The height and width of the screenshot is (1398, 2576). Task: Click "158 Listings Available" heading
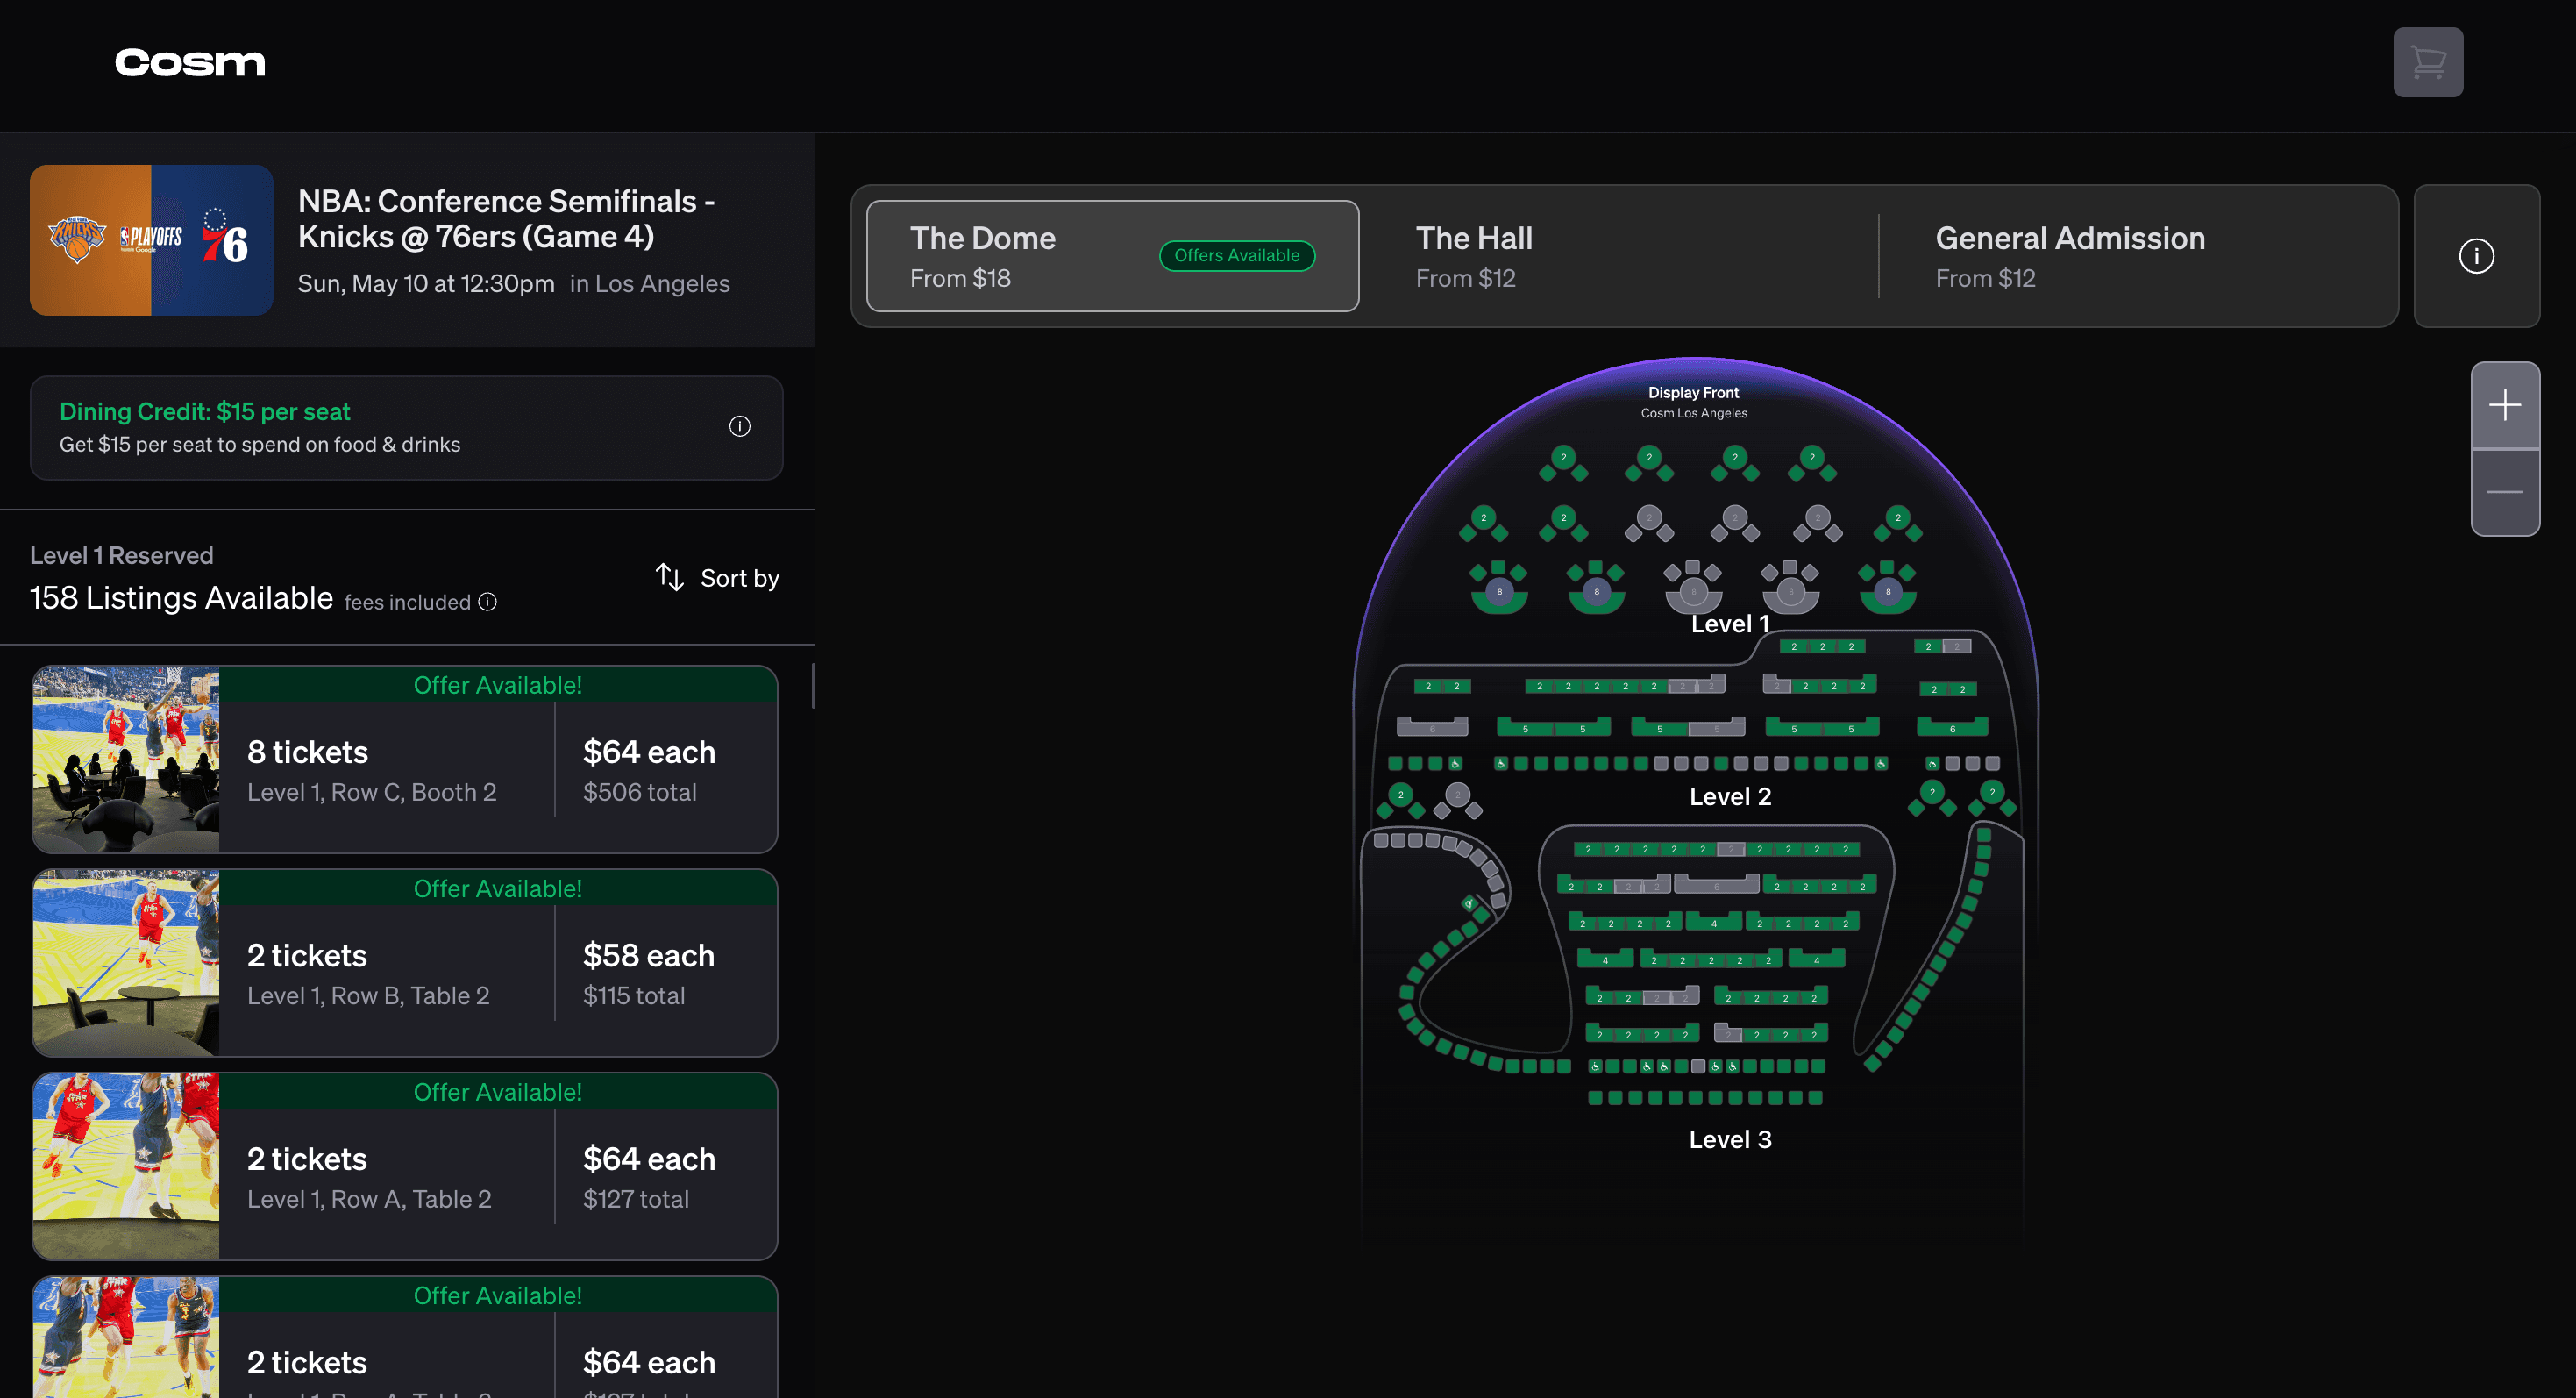(181, 598)
